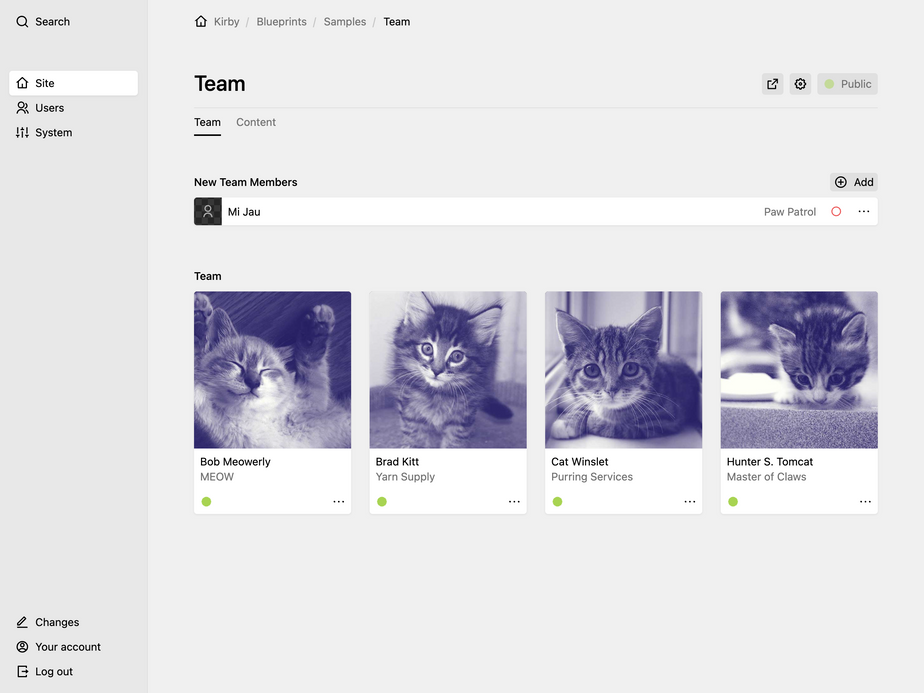Go to Users in the sidebar

(49, 108)
